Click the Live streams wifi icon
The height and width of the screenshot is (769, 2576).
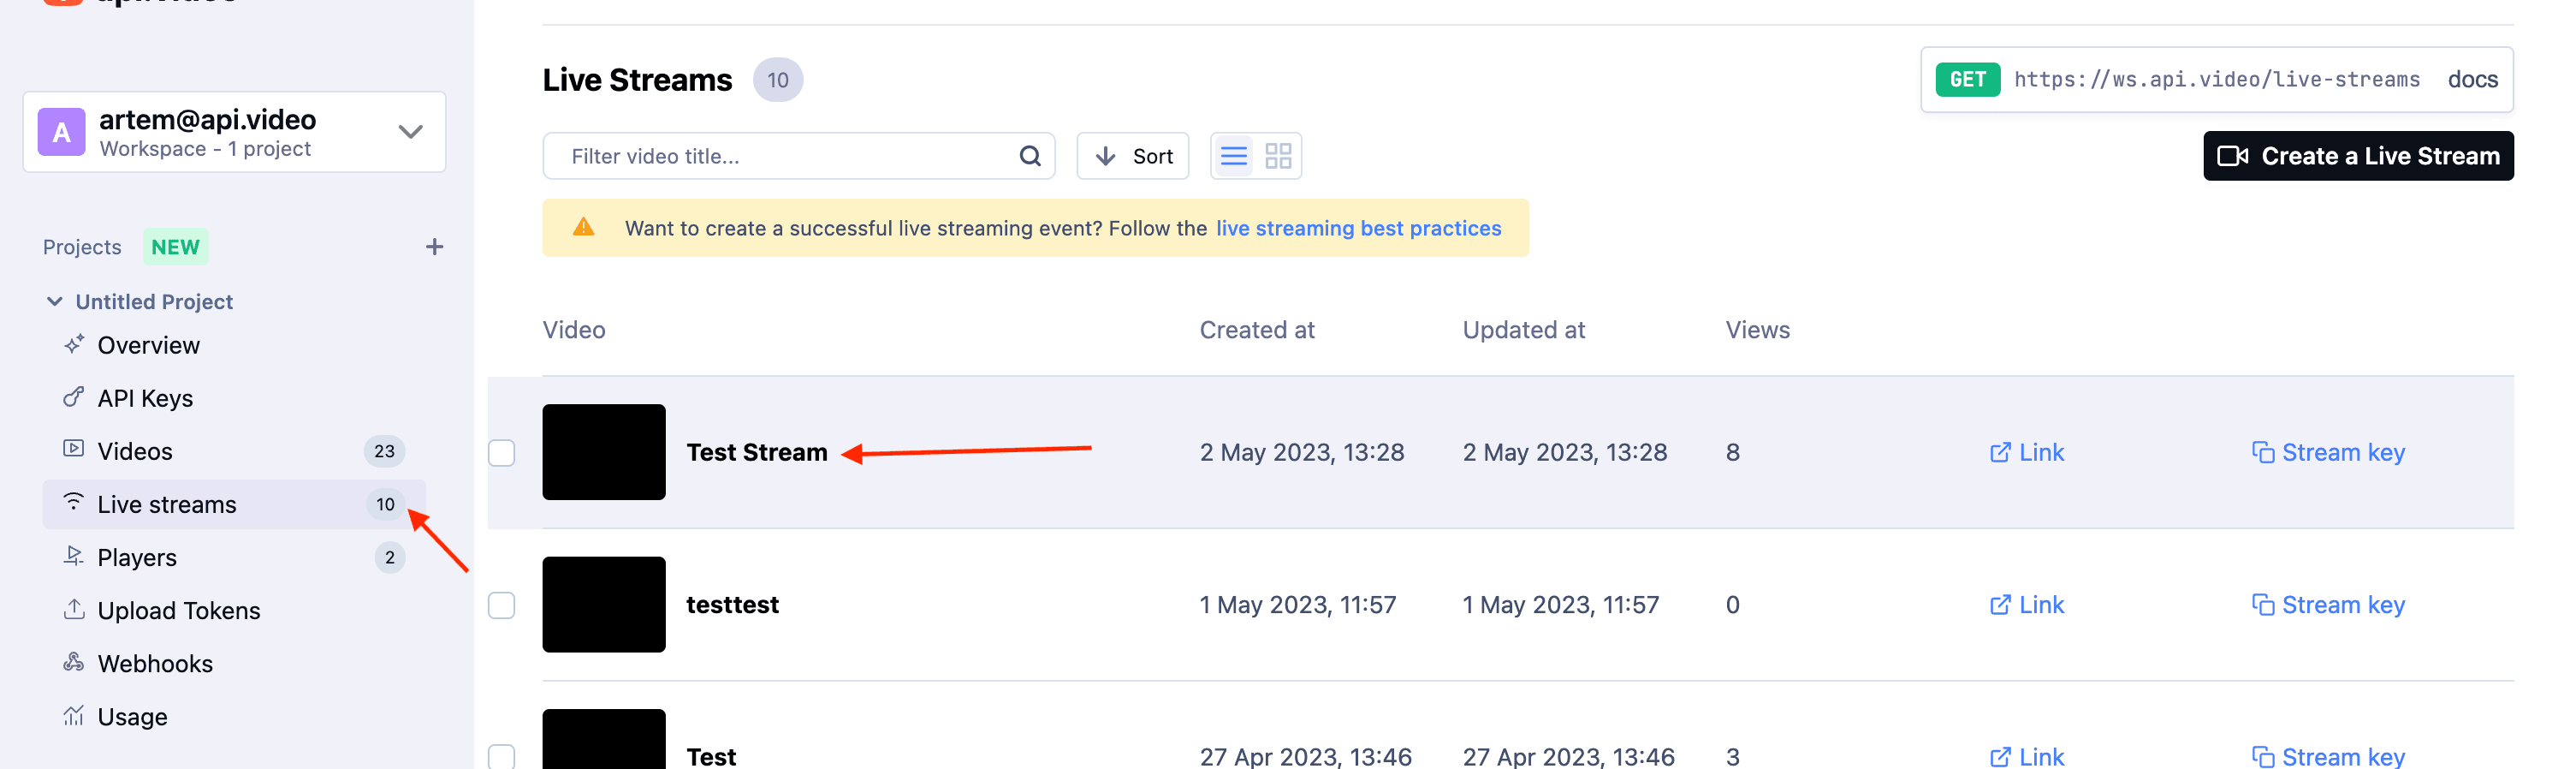74,500
